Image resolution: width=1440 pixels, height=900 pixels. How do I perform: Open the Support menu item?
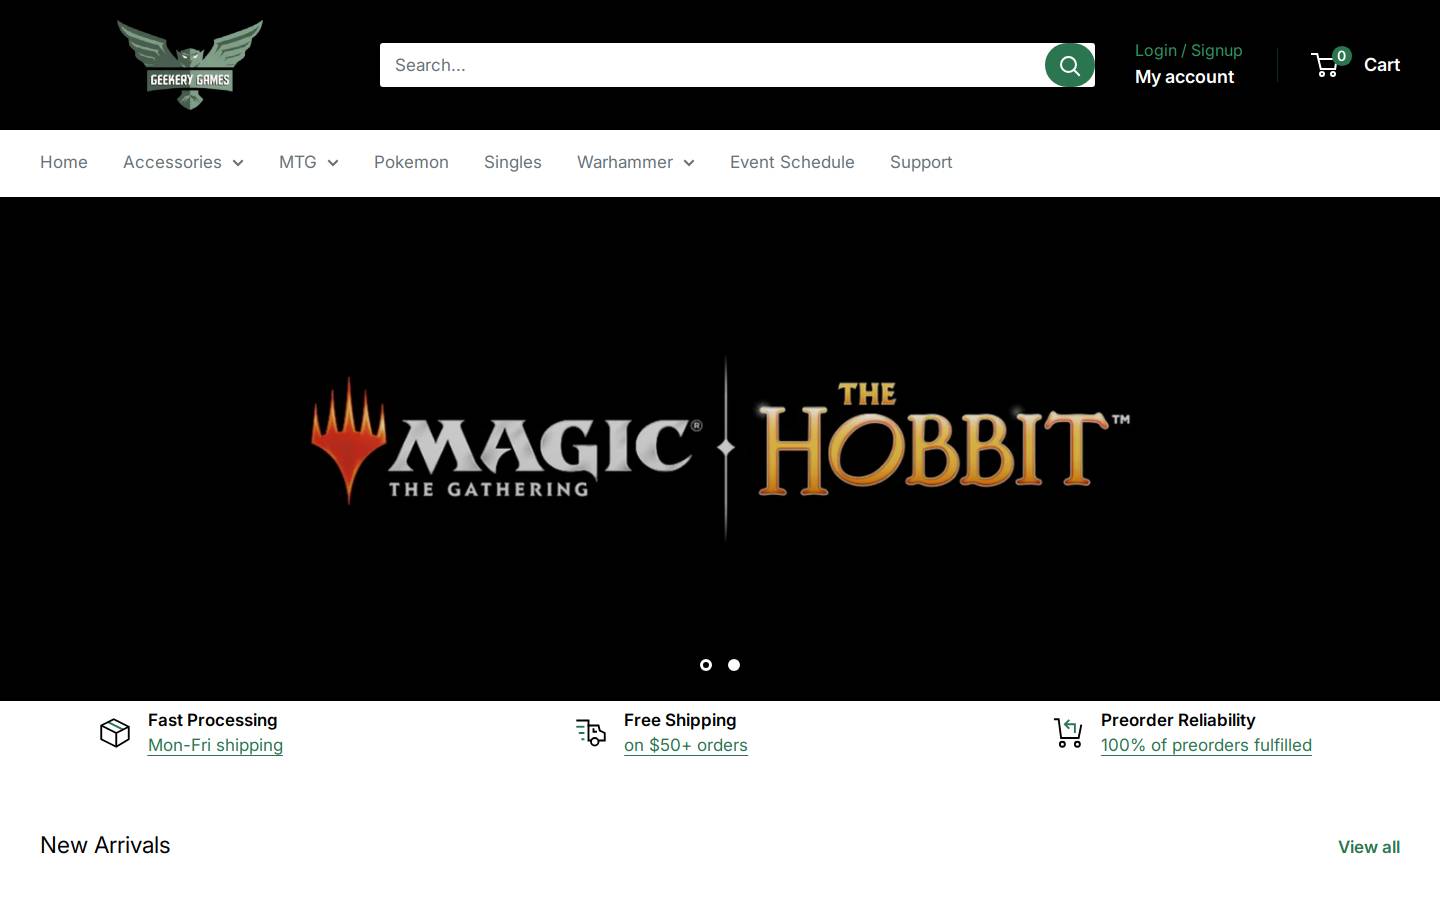click(921, 162)
